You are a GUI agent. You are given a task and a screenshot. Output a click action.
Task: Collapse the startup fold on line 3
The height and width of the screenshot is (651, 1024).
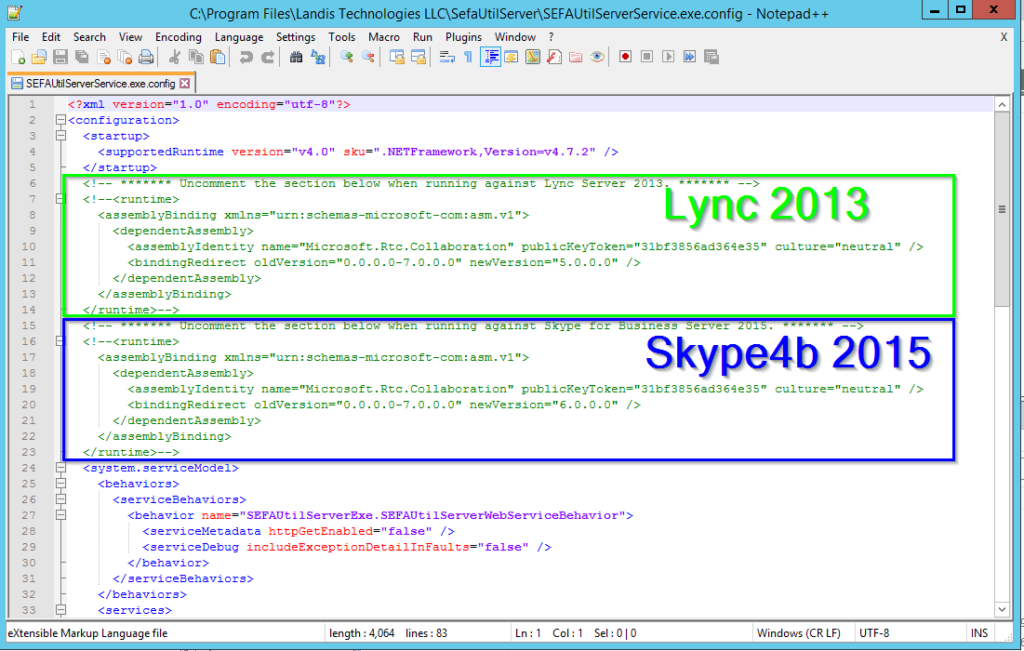pyautogui.click(x=61, y=136)
